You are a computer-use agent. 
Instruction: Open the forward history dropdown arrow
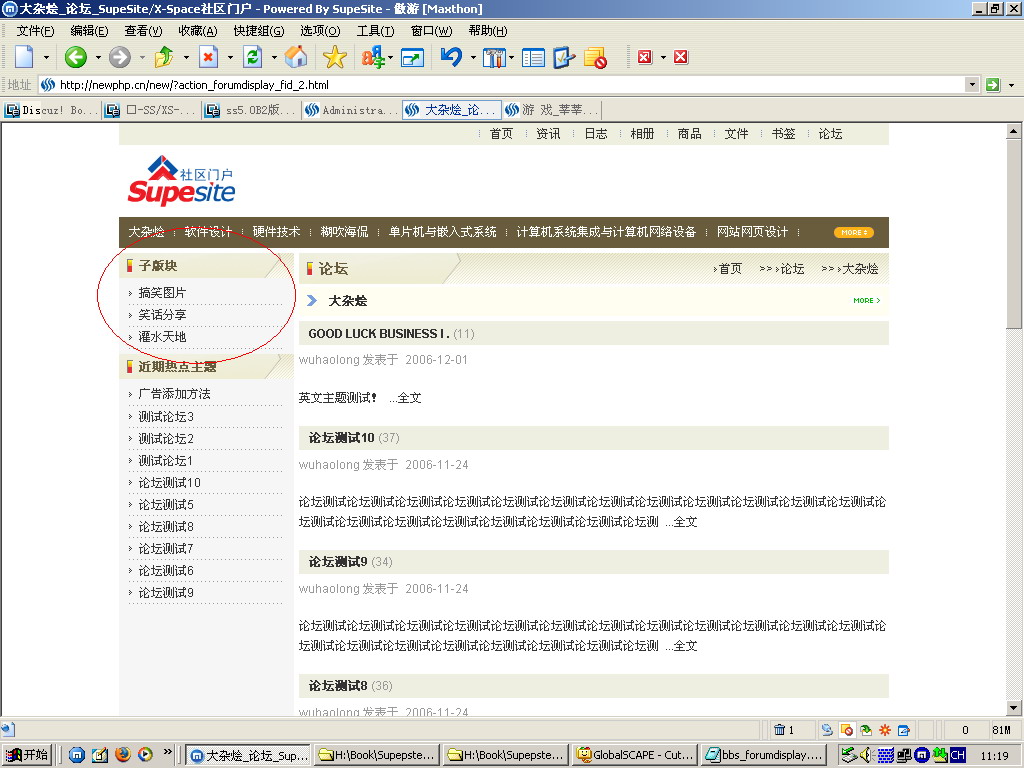click(142, 57)
